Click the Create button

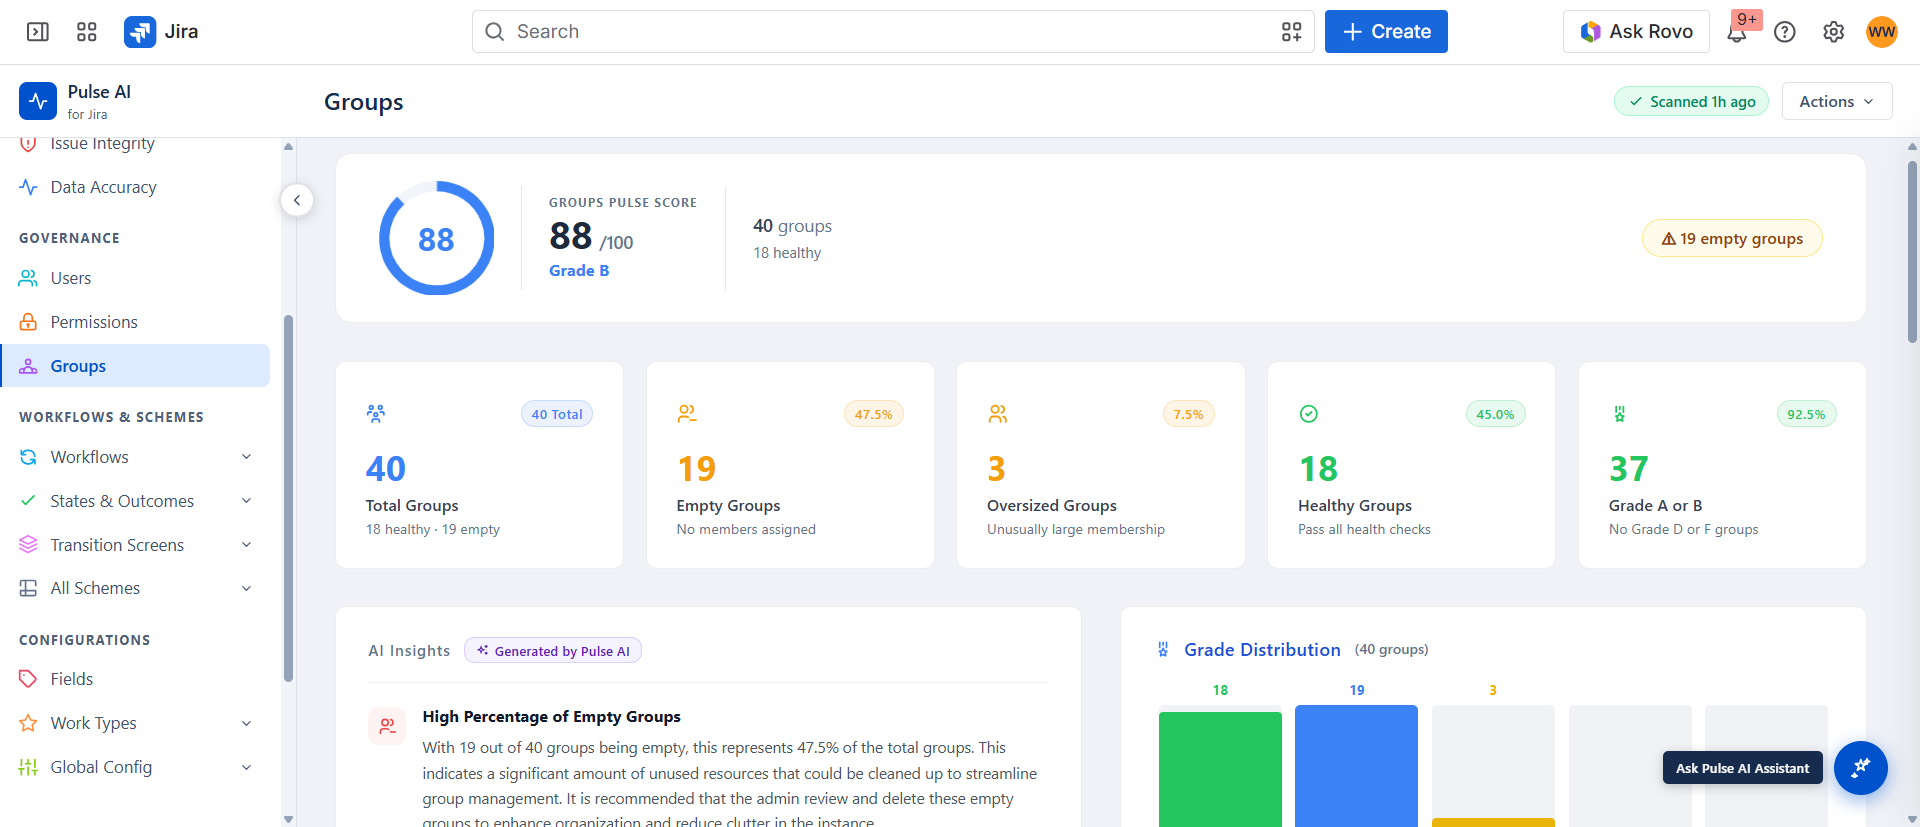[x=1386, y=32]
